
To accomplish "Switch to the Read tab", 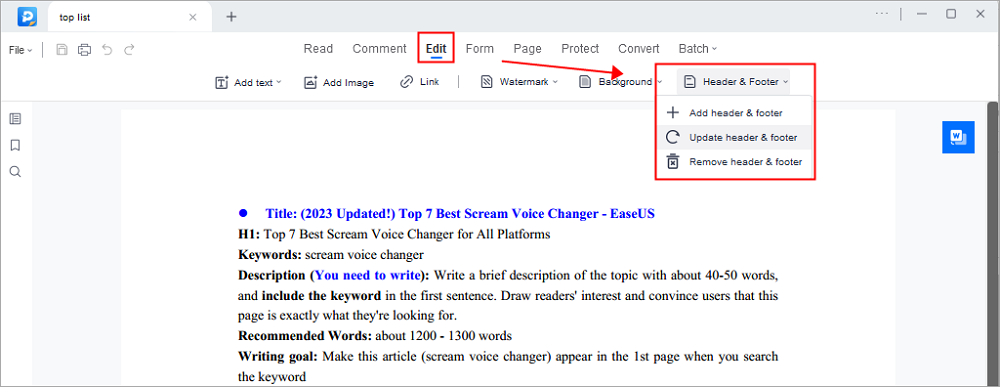I will [318, 48].
